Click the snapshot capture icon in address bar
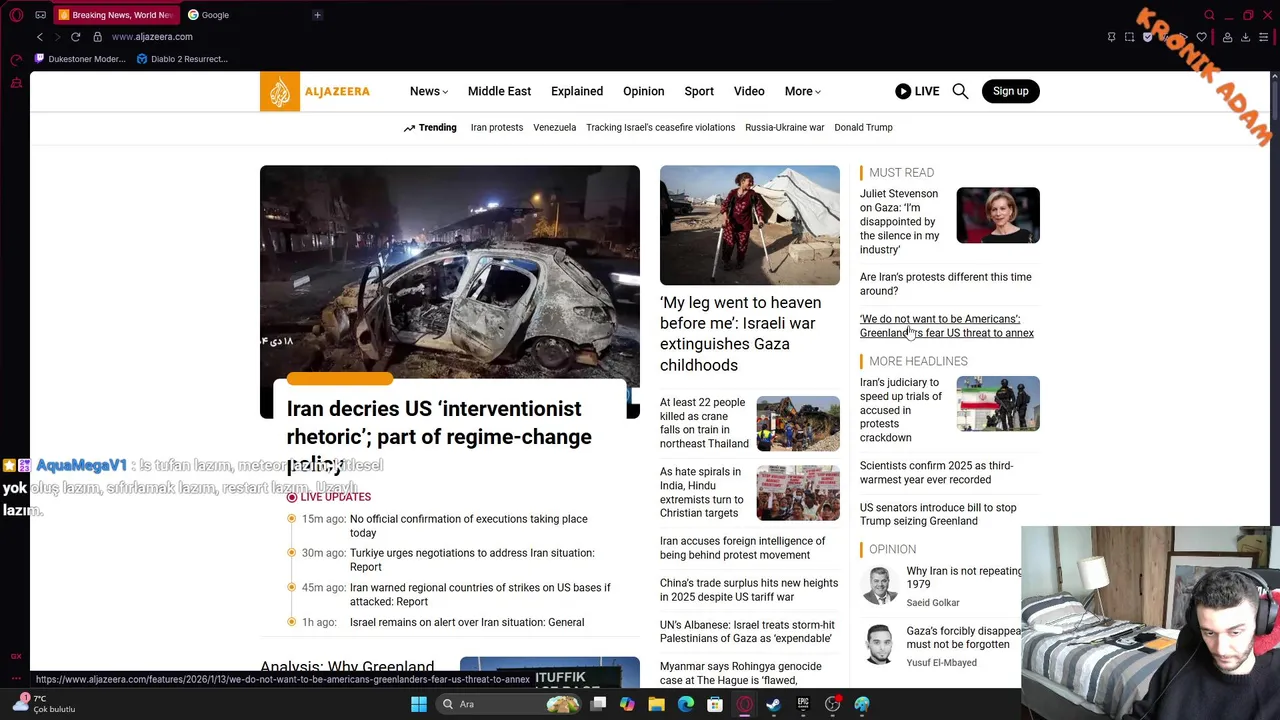Screen dimensions: 1280x720 [1129, 37]
